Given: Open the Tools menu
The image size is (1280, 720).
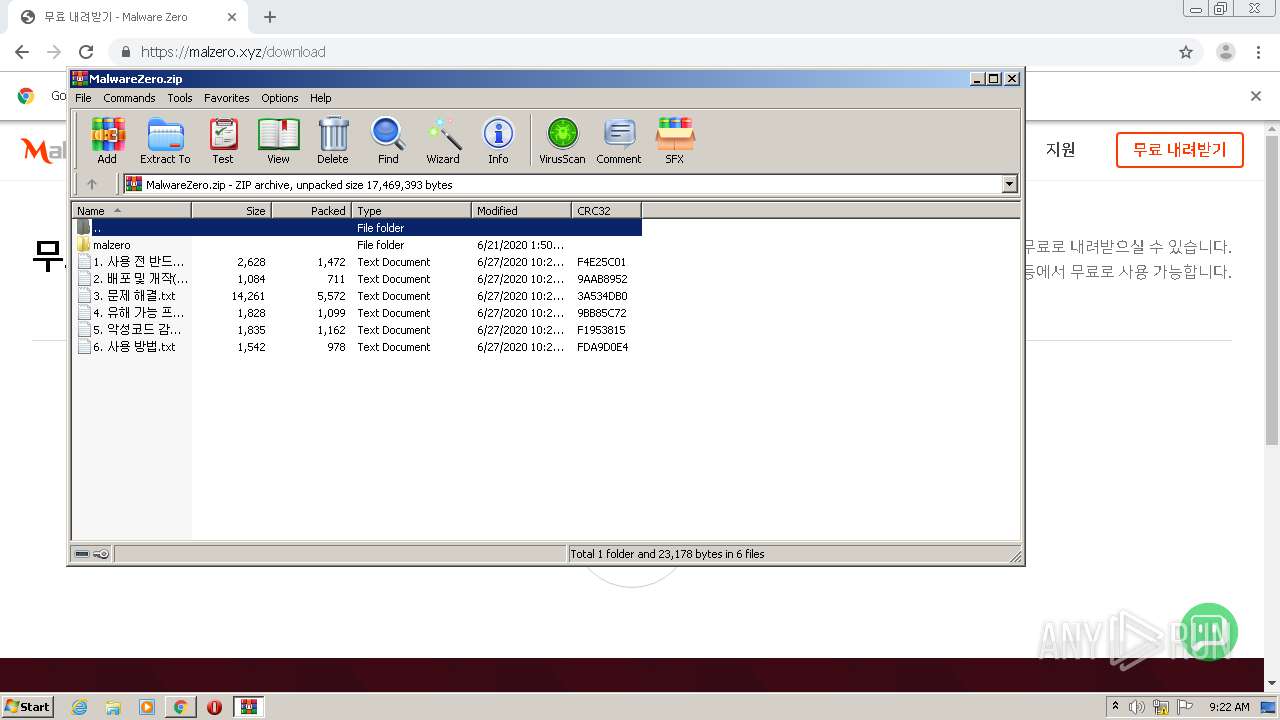Looking at the screenshot, I should point(180,98).
